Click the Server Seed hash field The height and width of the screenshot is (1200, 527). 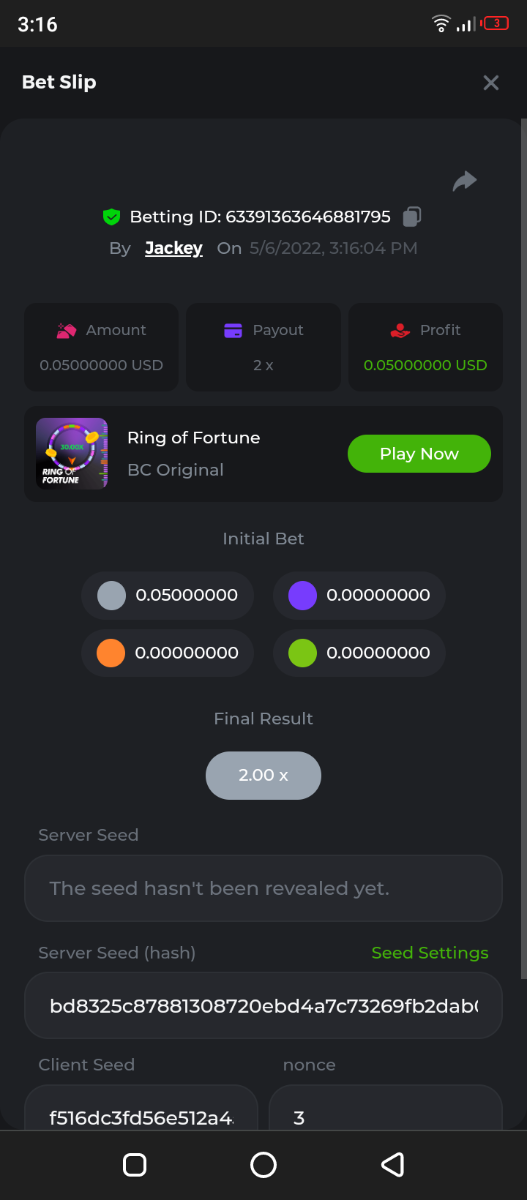[263, 1005]
